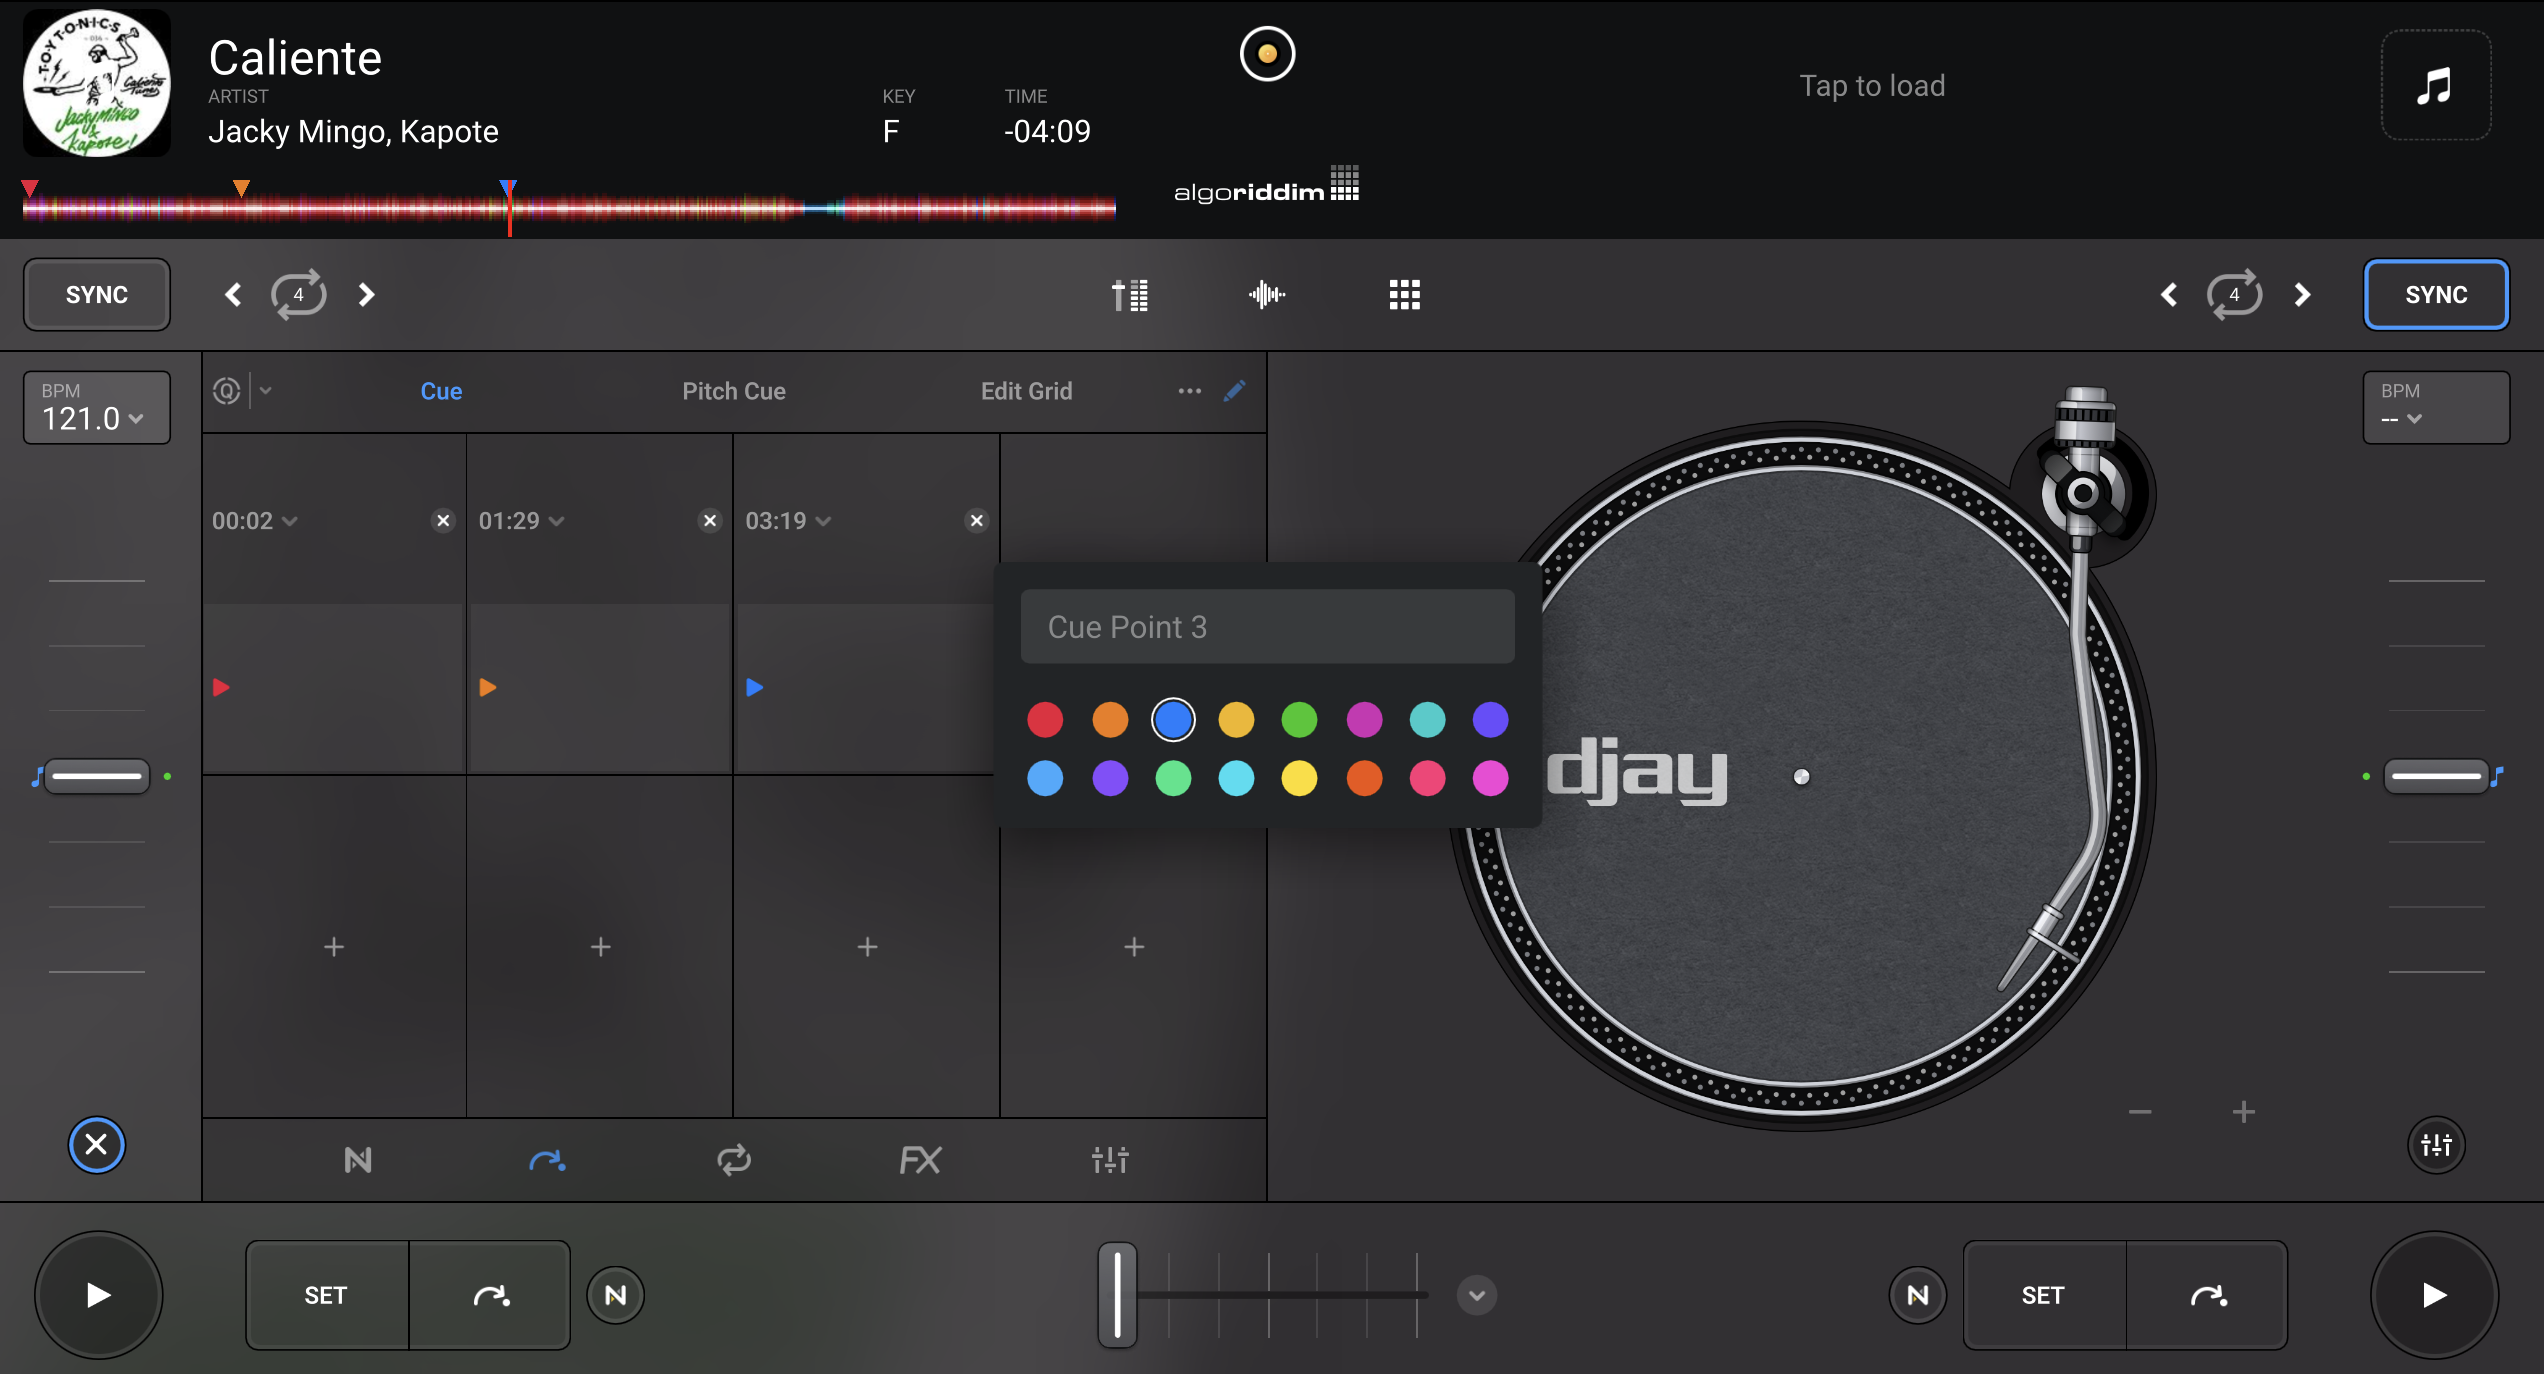
Task: Toggle the right deck SYNC button
Action: point(2435,294)
